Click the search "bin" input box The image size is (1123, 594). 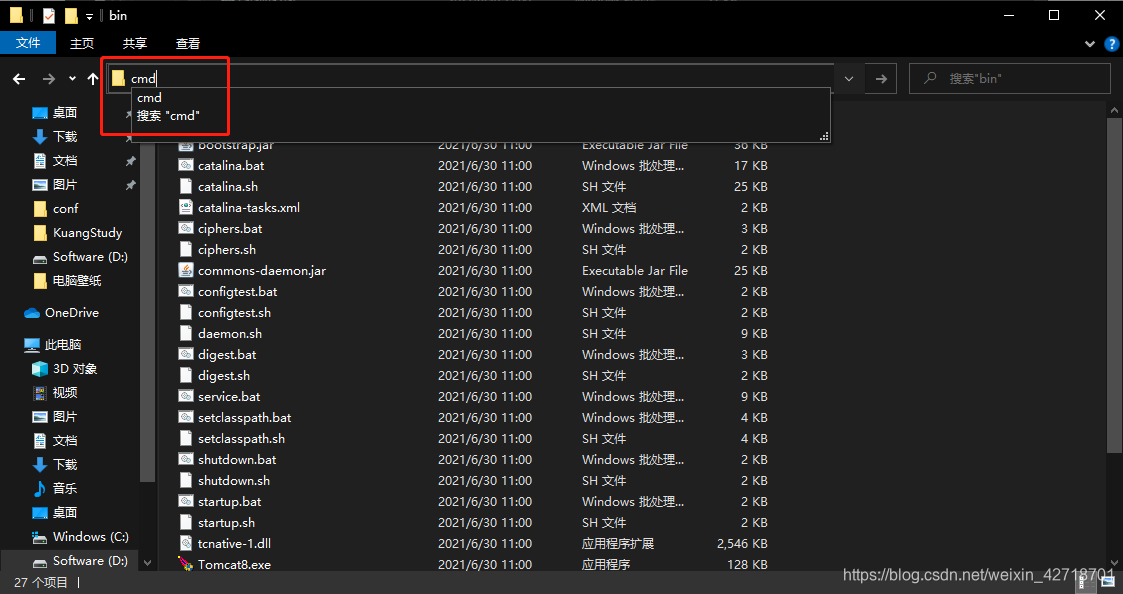pos(1010,79)
